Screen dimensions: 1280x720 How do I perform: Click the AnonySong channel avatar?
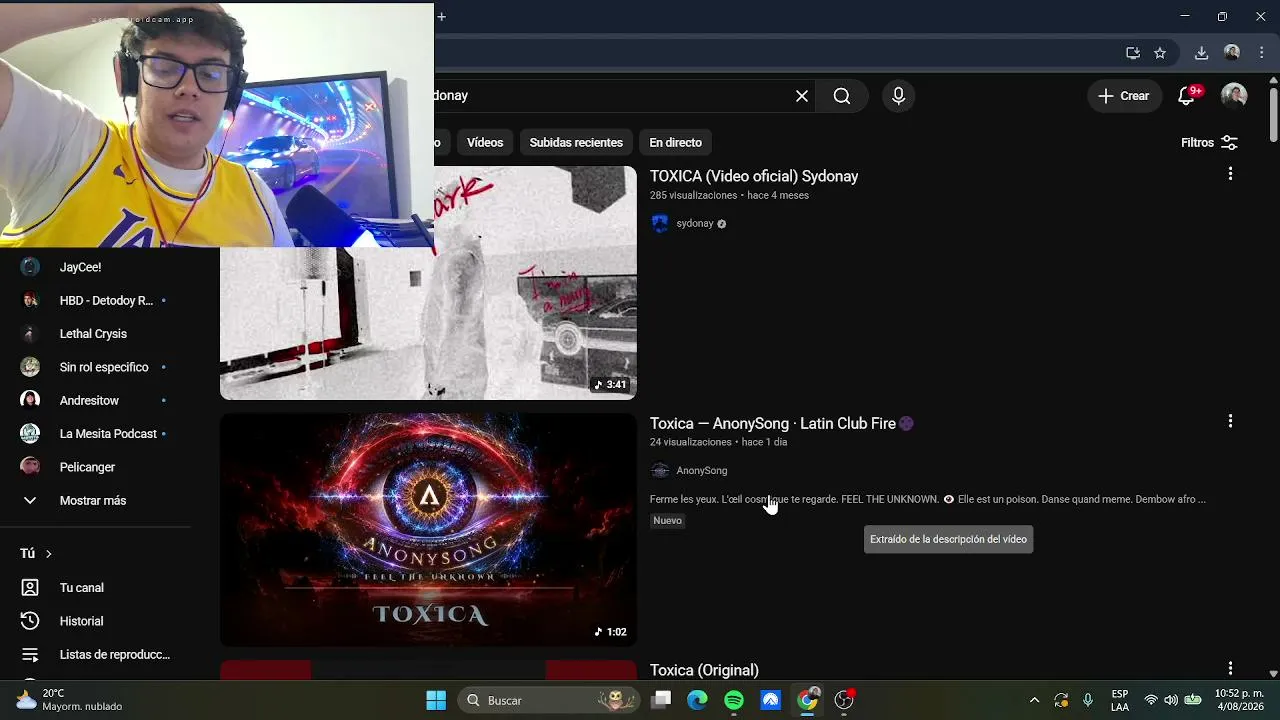tap(660, 471)
